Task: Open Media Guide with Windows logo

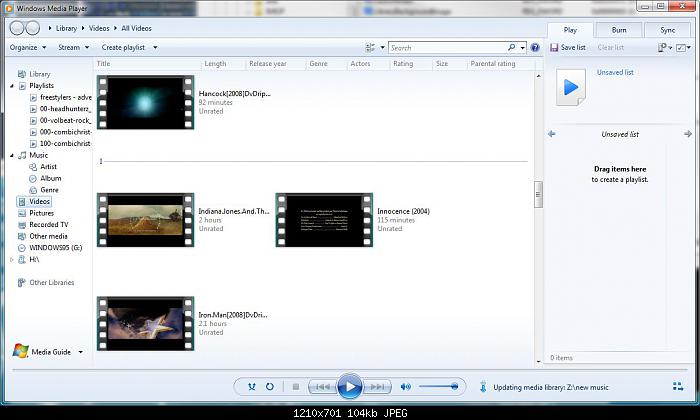Action: pos(42,352)
